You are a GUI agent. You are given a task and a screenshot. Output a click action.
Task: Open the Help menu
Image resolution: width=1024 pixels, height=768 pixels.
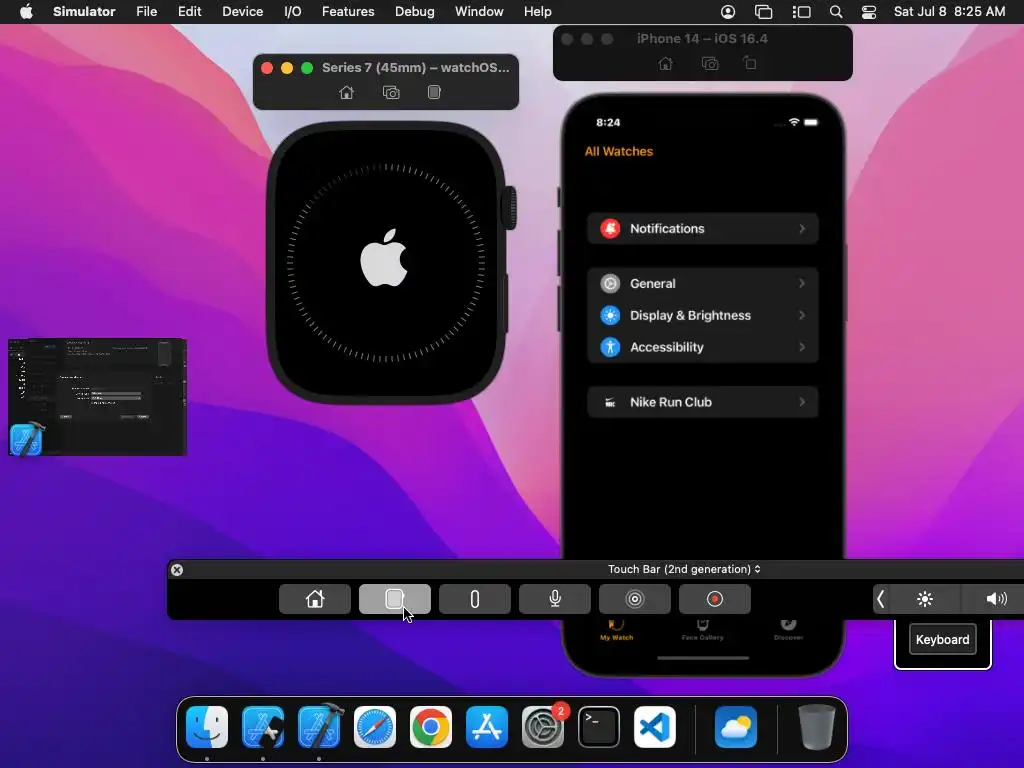click(x=537, y=12)
